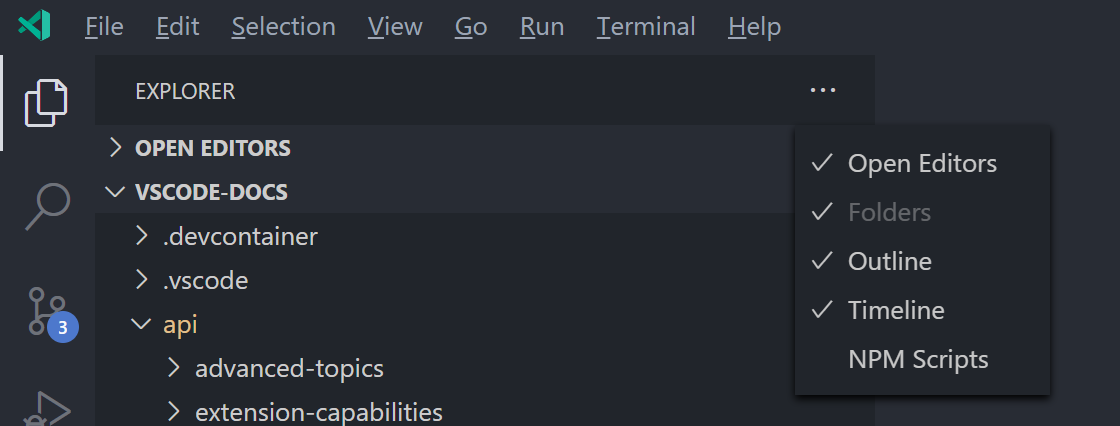Toggle the Timeline view off
This screenshot has height=426, width=1120.
[895, 310]
